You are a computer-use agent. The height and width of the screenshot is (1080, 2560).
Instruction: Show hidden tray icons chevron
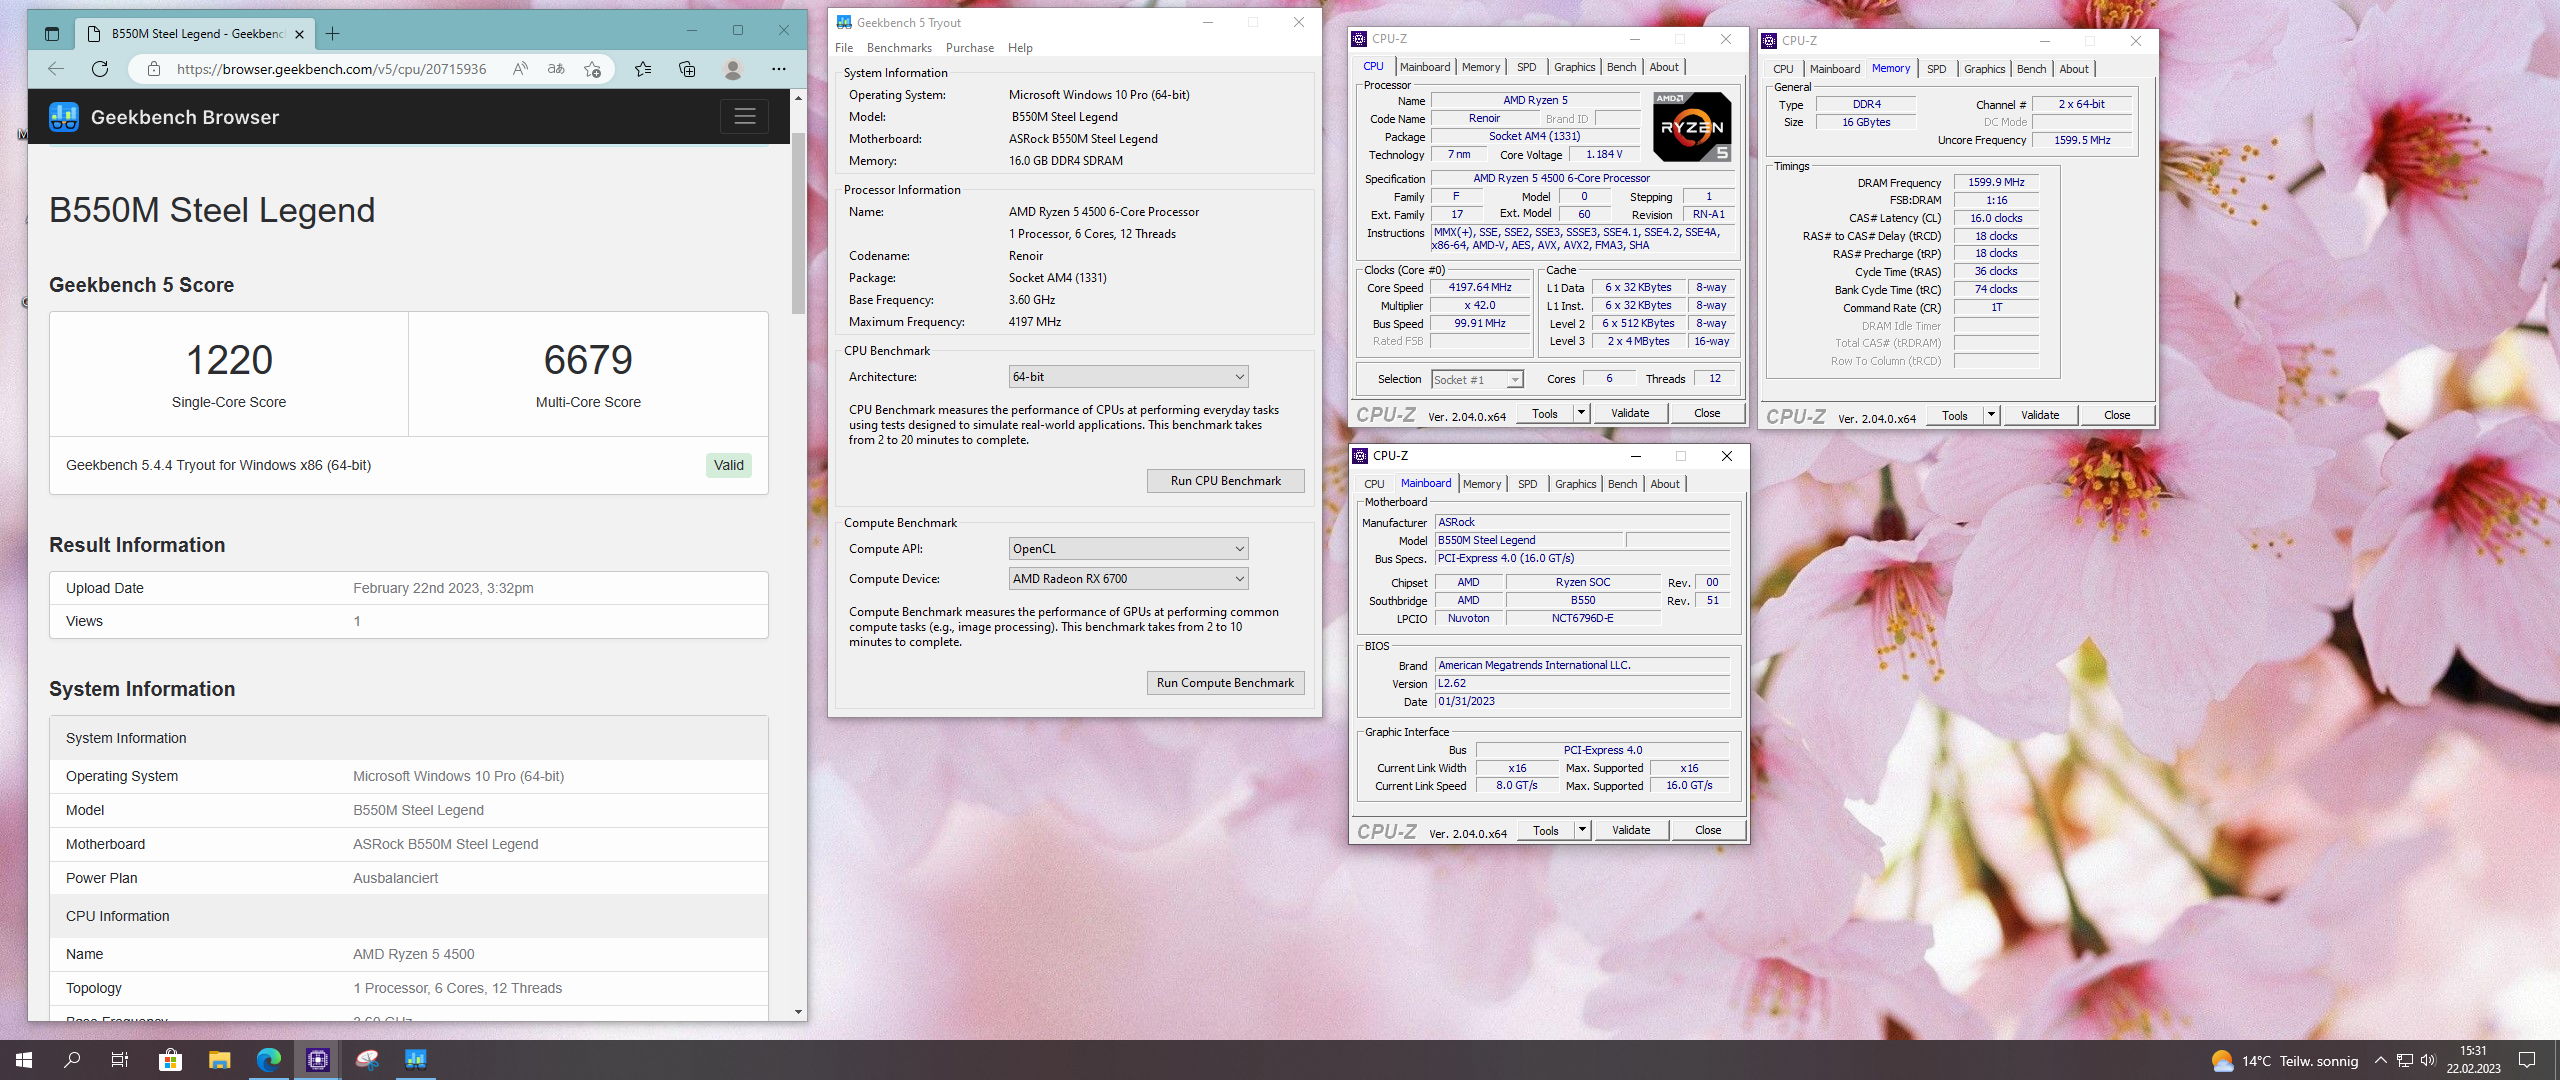(x=2381, y=1061)
